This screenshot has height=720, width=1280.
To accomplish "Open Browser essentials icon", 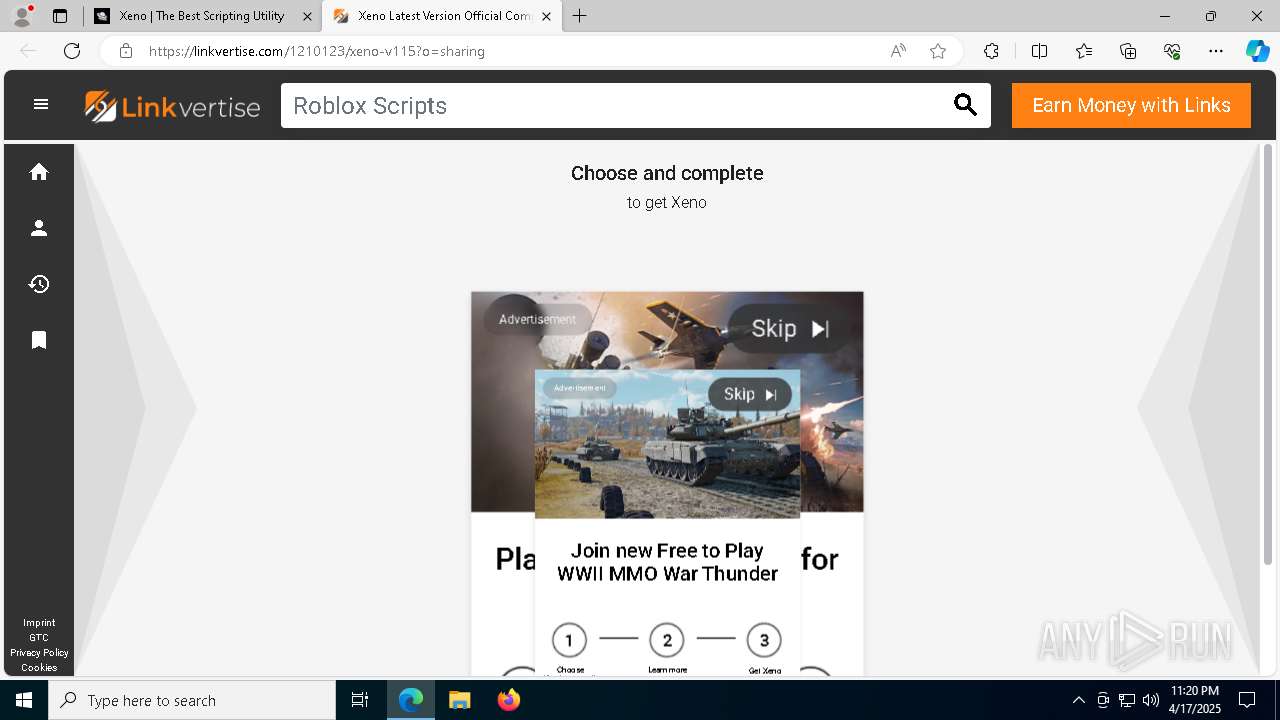I will (x=1172, y=51).
